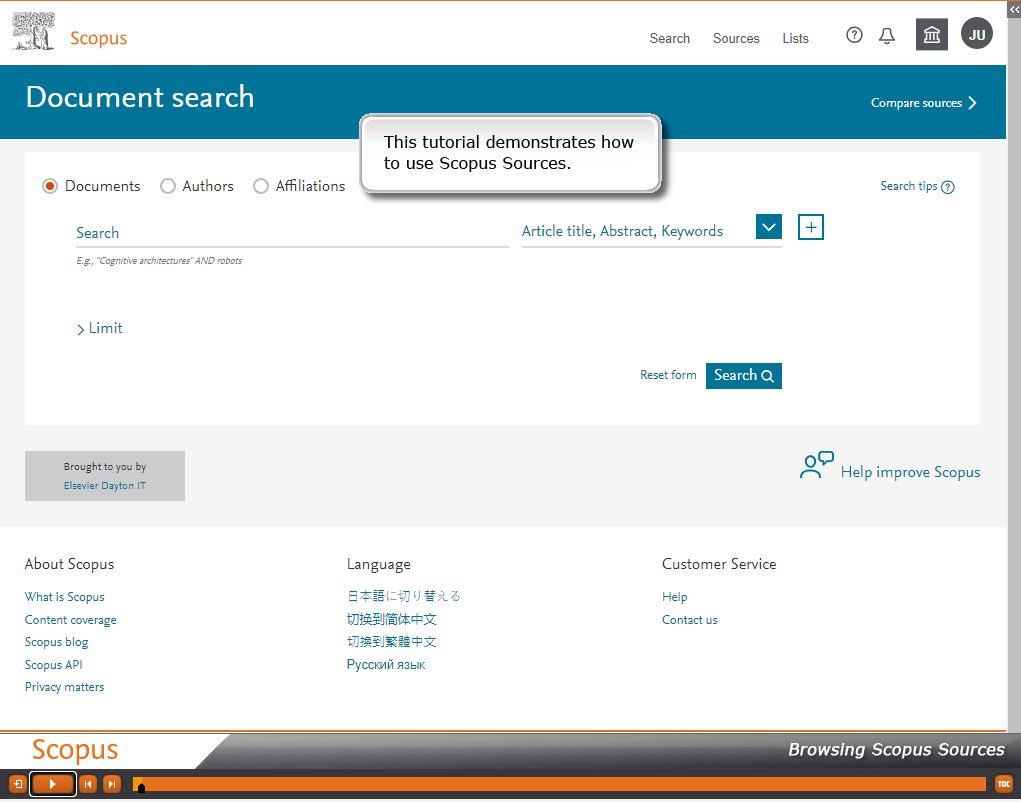The image size is (1021, 802).
Task: Switch language to Russian
Action: point(385,665)
